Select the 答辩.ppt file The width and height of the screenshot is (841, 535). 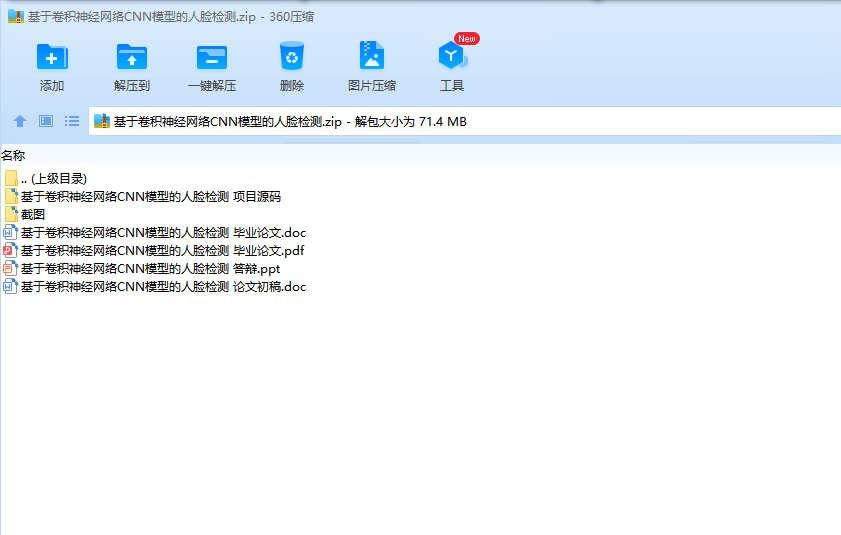142,268
